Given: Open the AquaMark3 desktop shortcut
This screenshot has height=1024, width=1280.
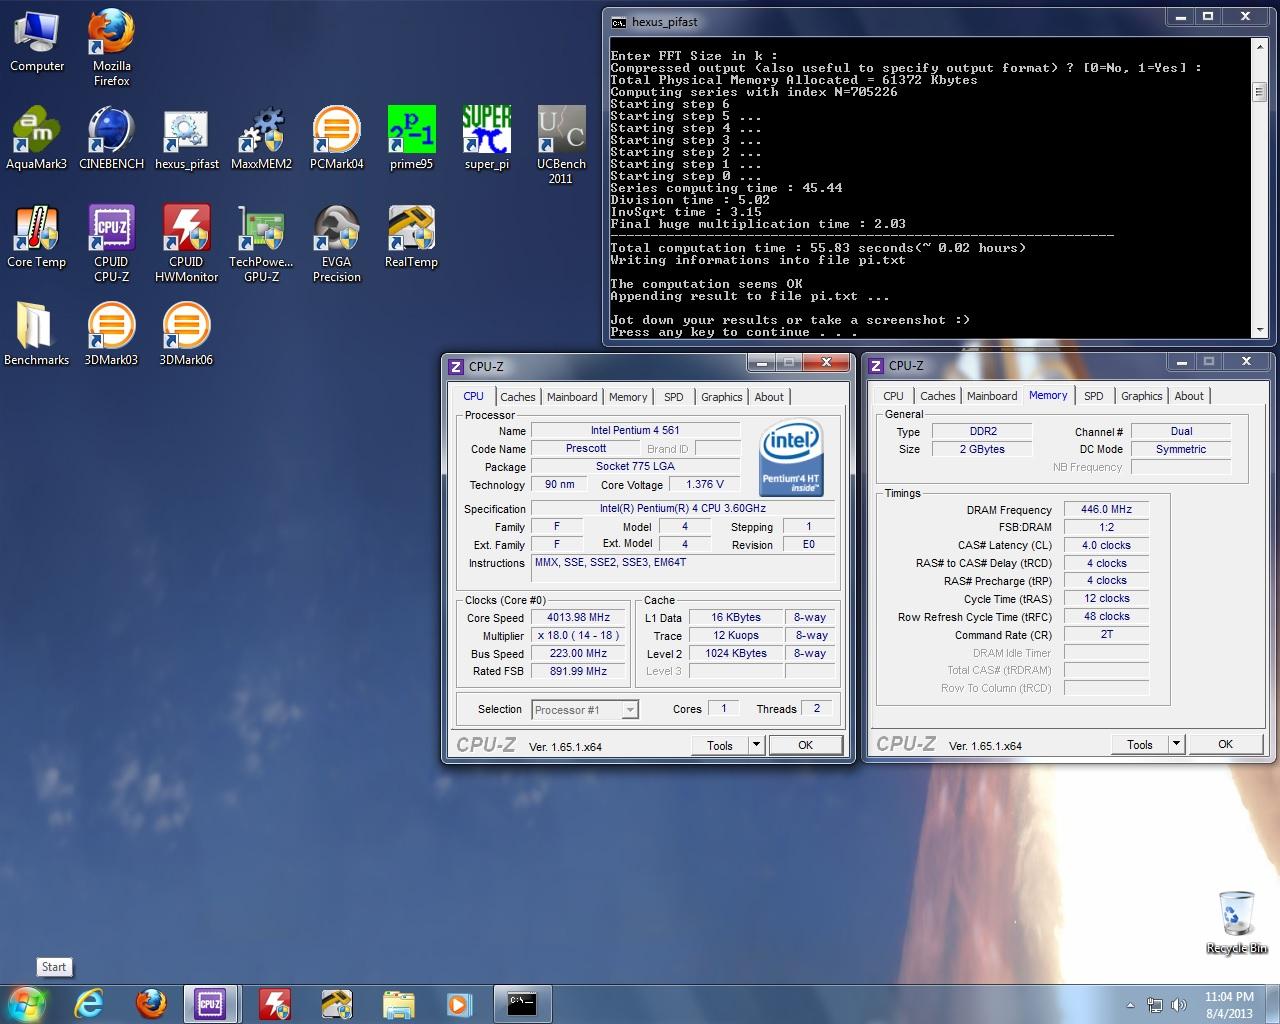Looking at the screenshot, I should pyautogui.click(x=37, y=138).
